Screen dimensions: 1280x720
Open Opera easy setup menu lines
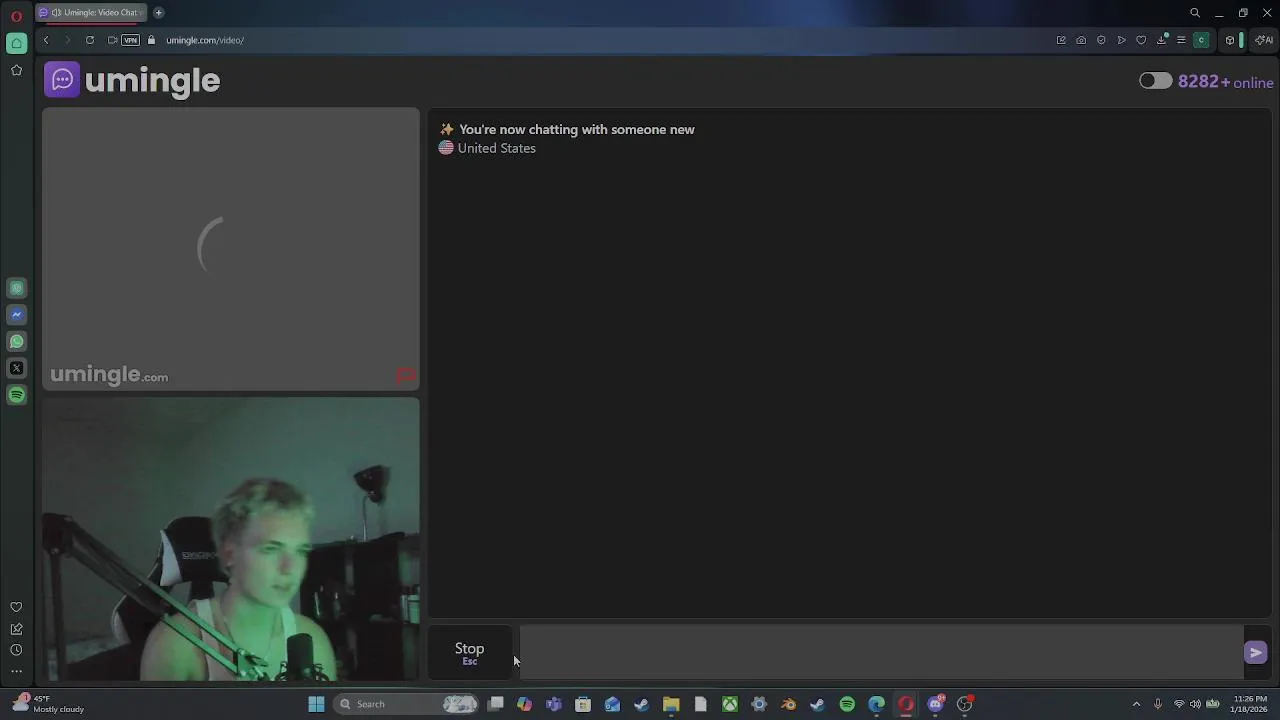coord(1181,40)
